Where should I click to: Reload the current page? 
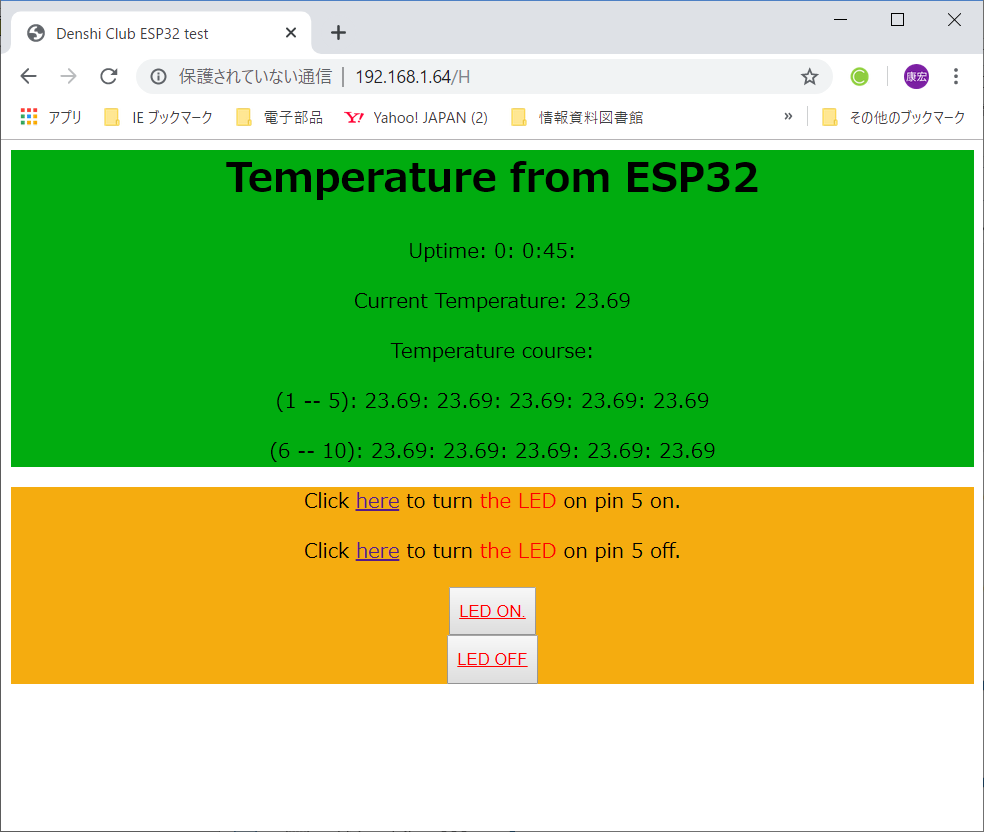[109, 77]
